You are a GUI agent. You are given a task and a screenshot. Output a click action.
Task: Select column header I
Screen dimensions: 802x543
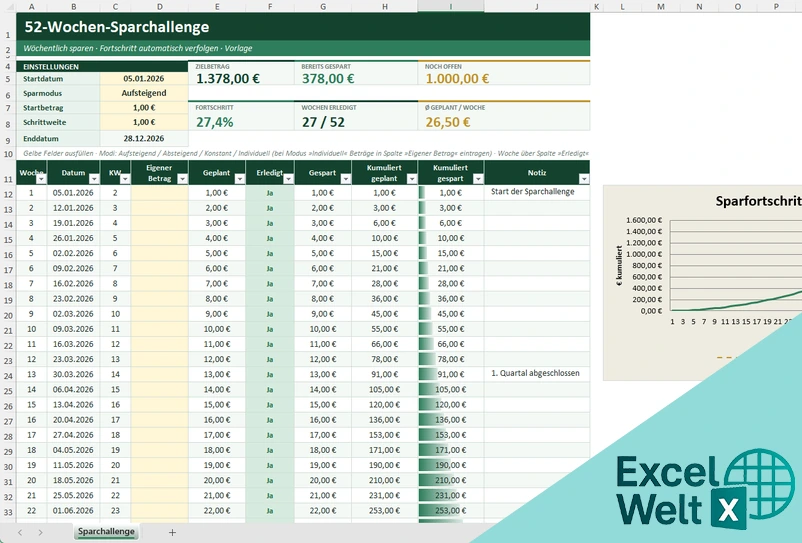(x=451, y=6)
